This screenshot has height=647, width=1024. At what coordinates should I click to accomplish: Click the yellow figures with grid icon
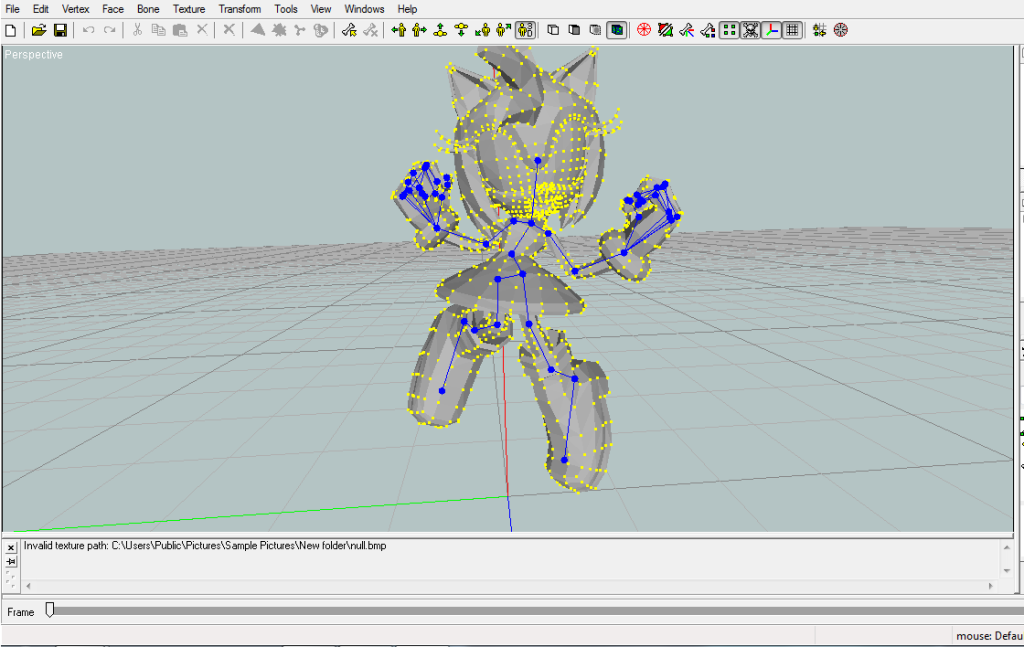tap(820, 30)
